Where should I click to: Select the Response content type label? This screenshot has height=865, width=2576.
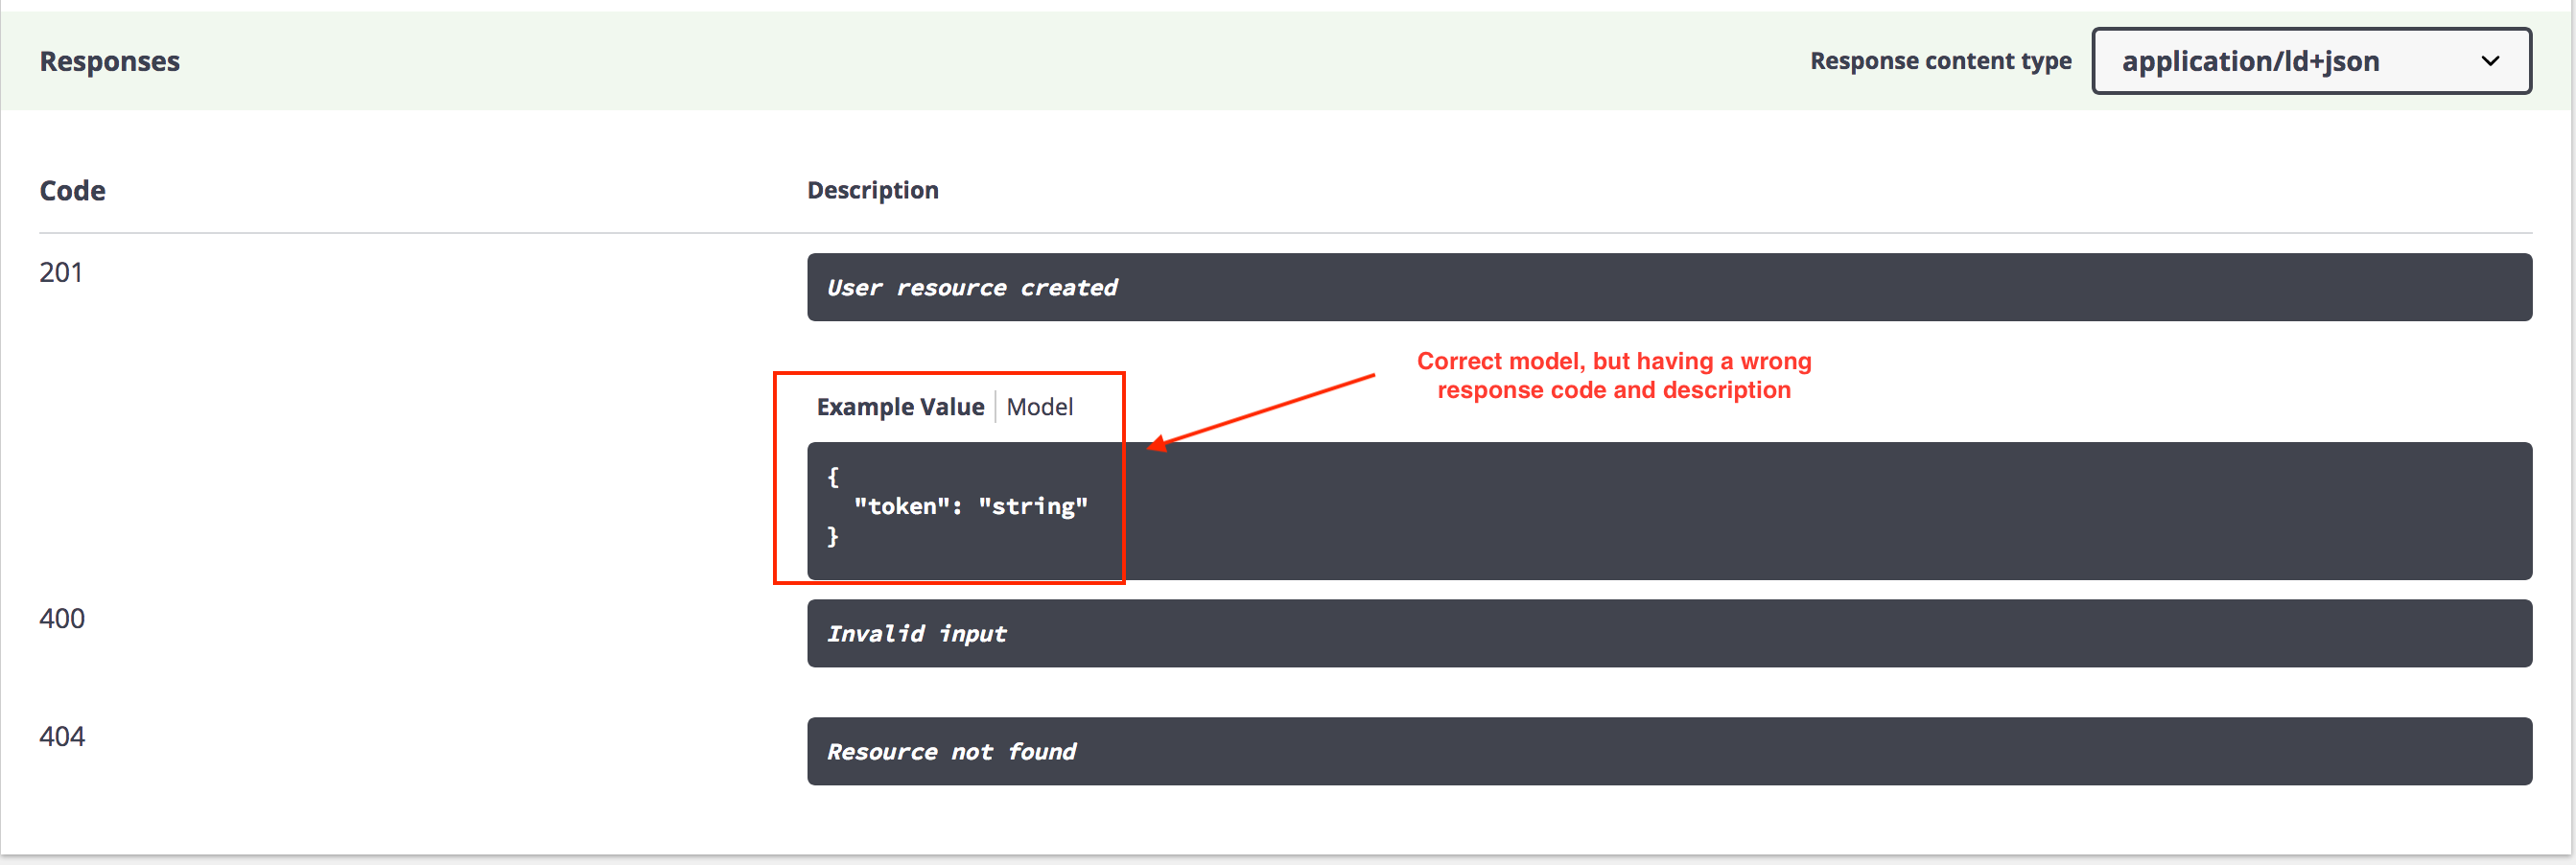pos(1940,61)
